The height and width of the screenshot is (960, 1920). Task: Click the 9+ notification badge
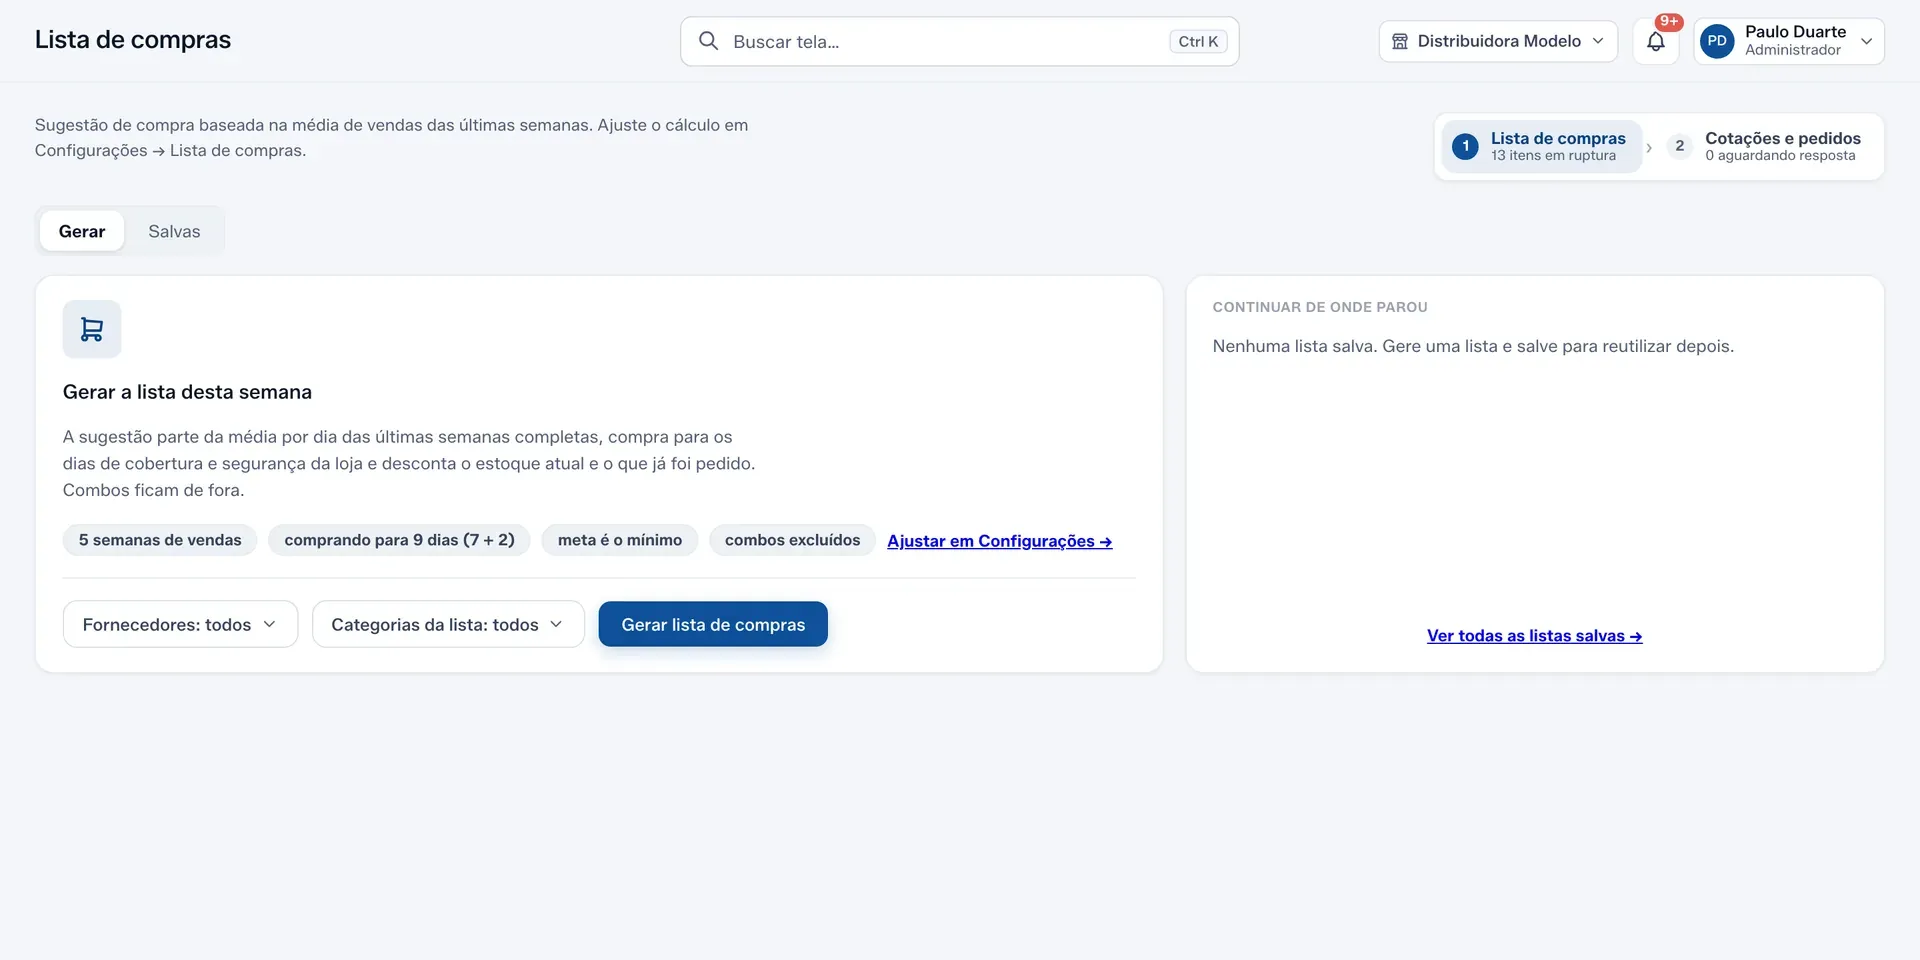1669,22
